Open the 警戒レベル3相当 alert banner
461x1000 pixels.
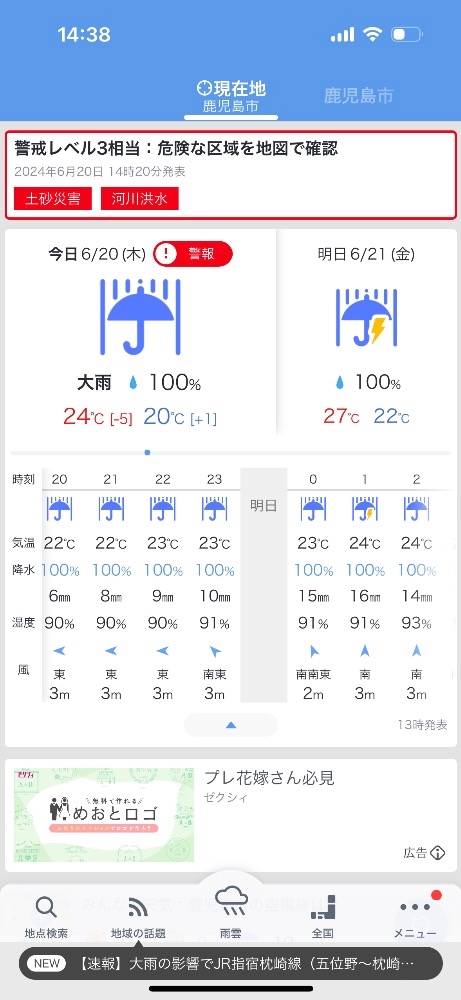231,175
